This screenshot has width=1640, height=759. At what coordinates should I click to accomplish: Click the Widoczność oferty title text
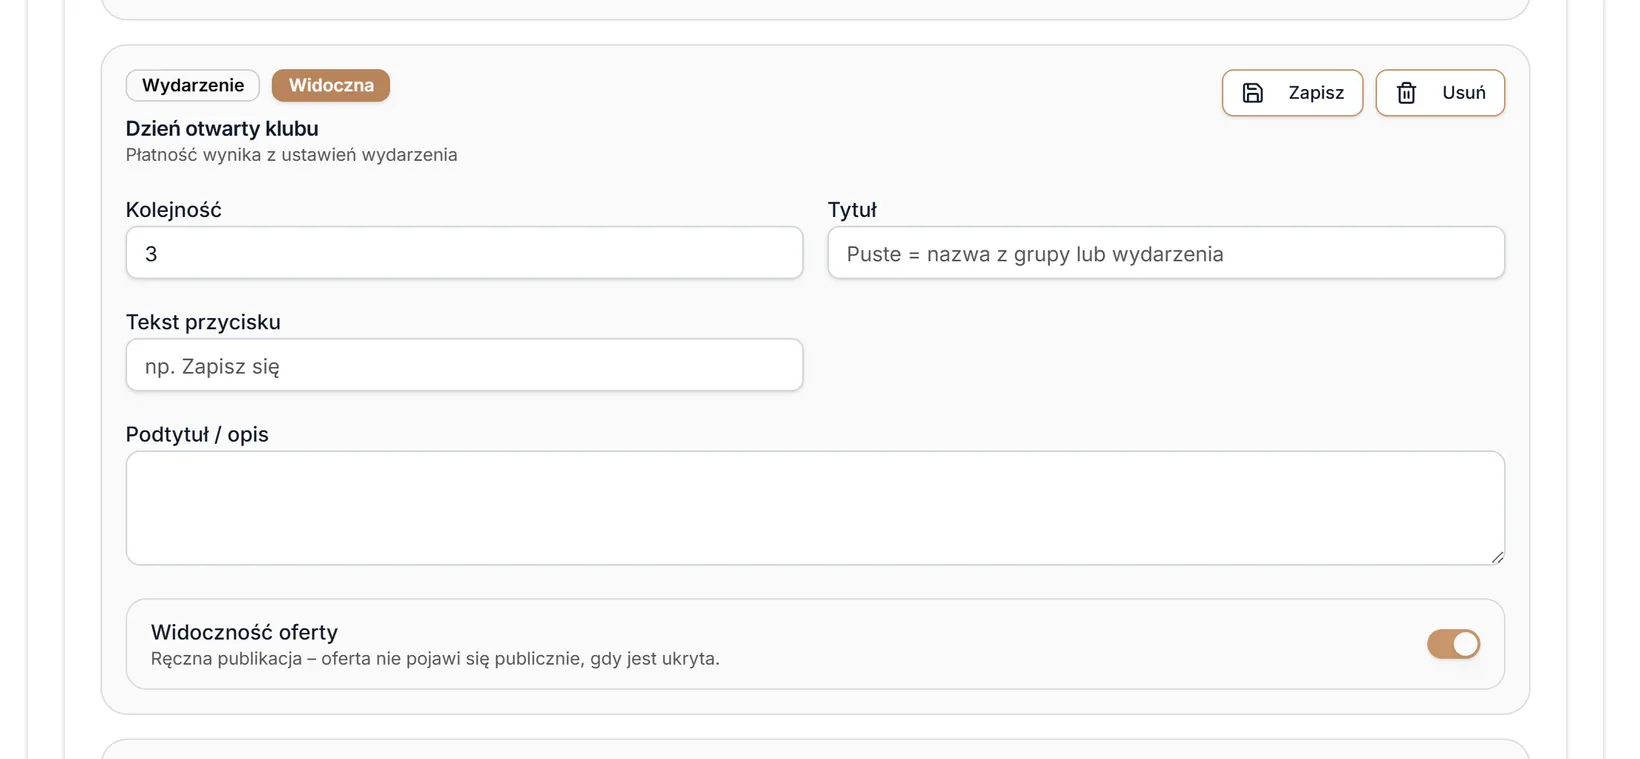click(x=244, y=632)
